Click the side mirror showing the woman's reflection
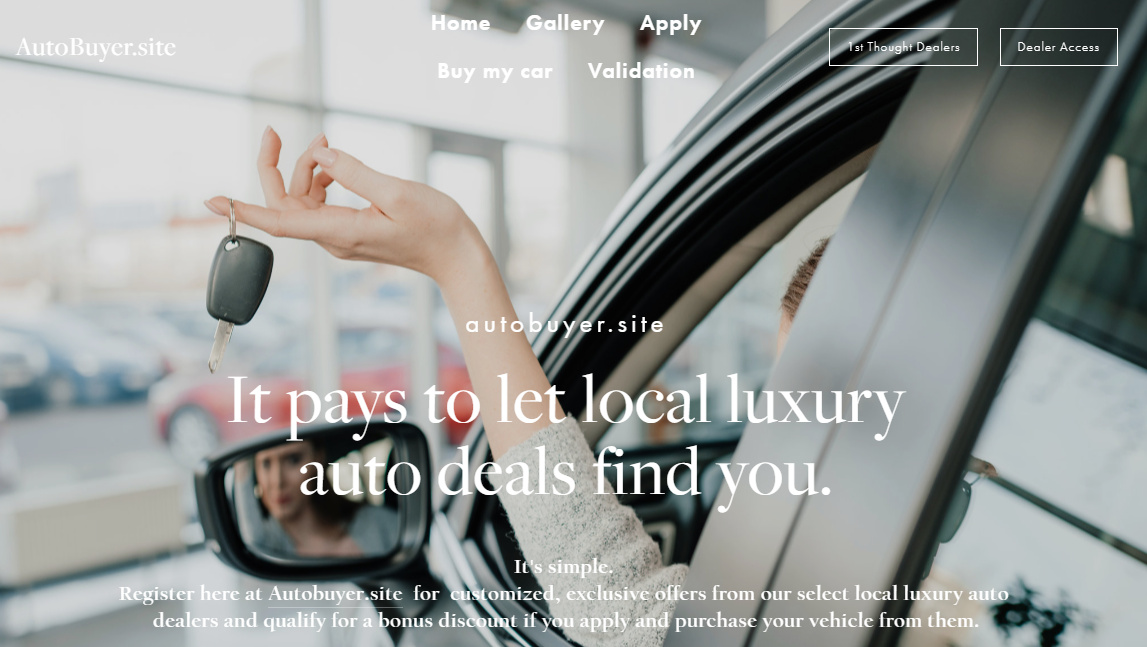1147x647 pixels. (x=316, y=500)
